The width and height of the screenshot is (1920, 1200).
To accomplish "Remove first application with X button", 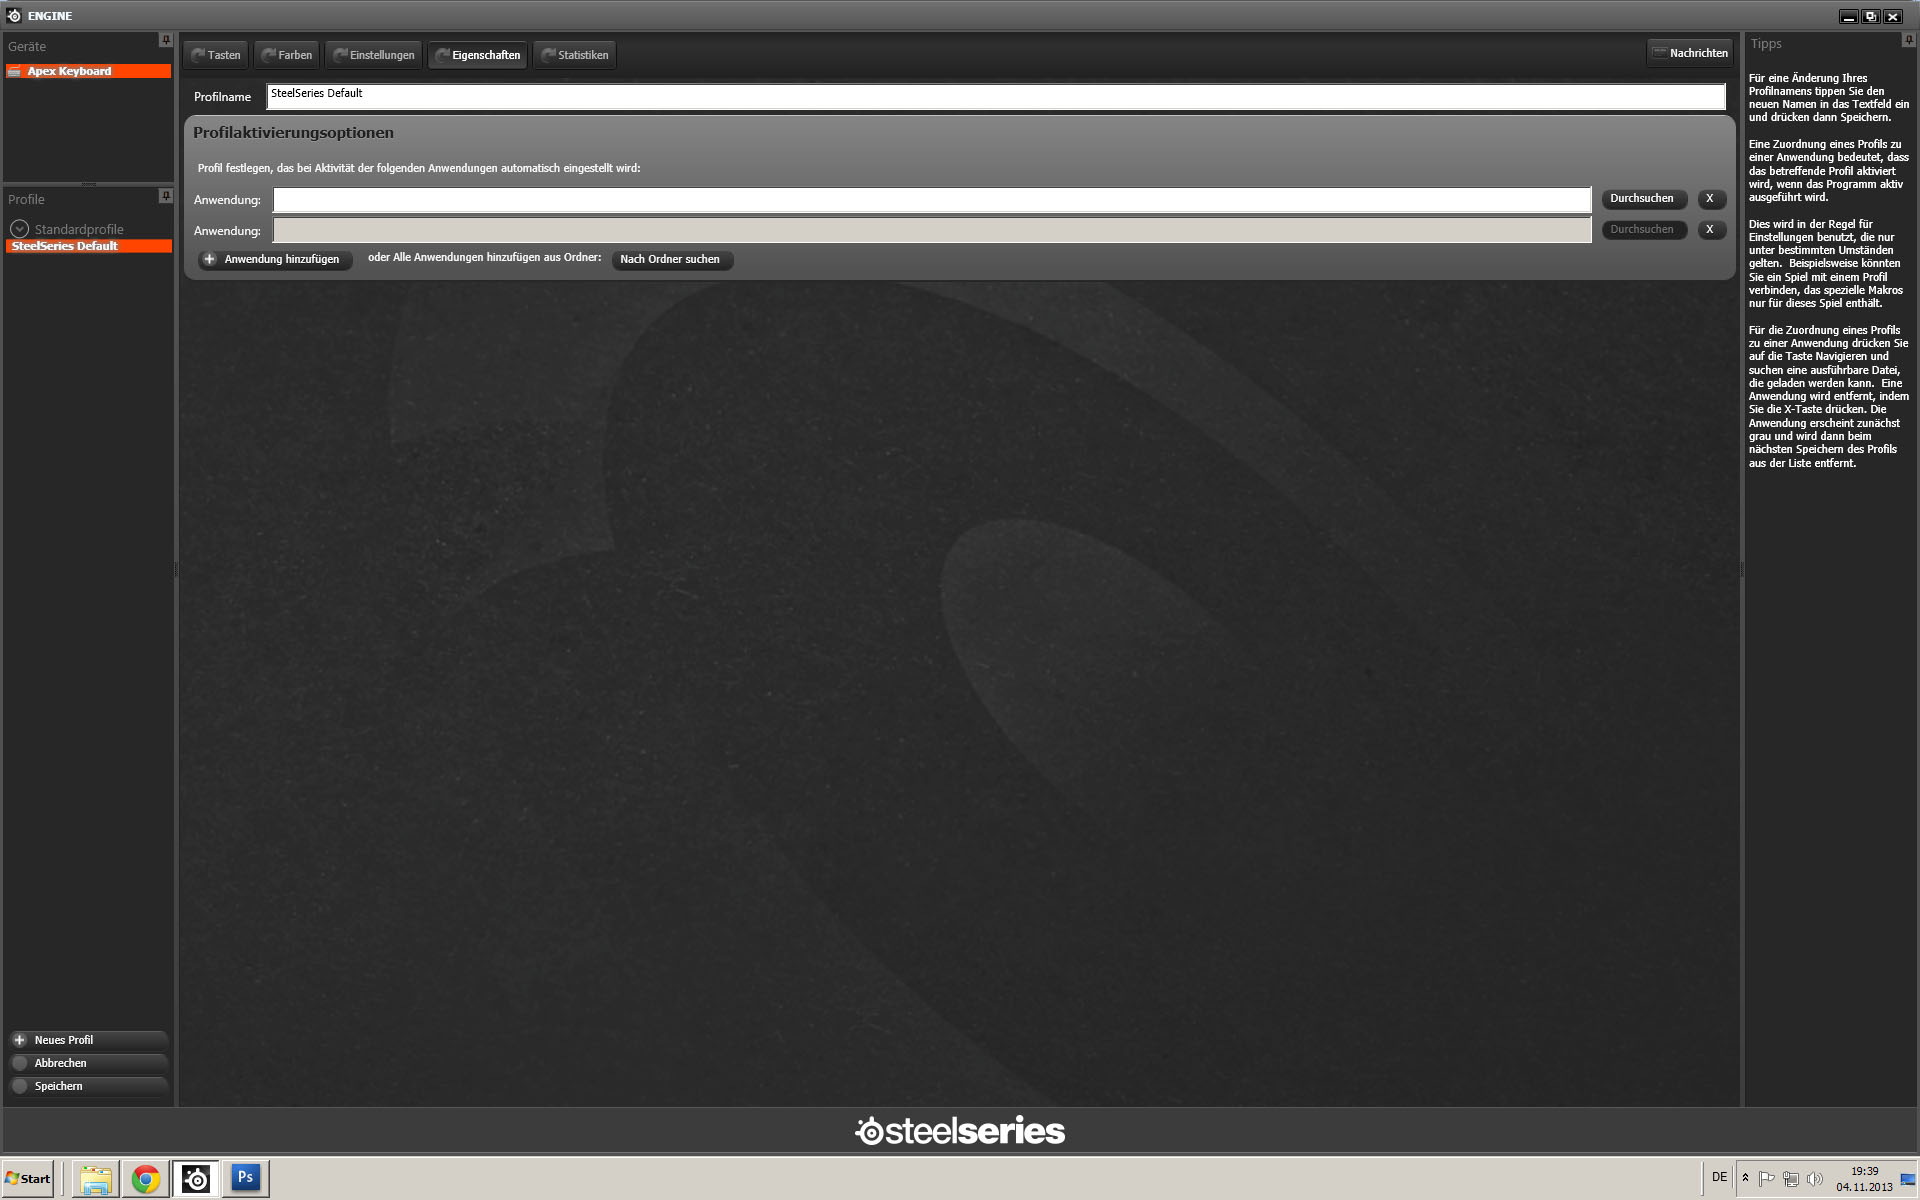I will point(1711,199).
